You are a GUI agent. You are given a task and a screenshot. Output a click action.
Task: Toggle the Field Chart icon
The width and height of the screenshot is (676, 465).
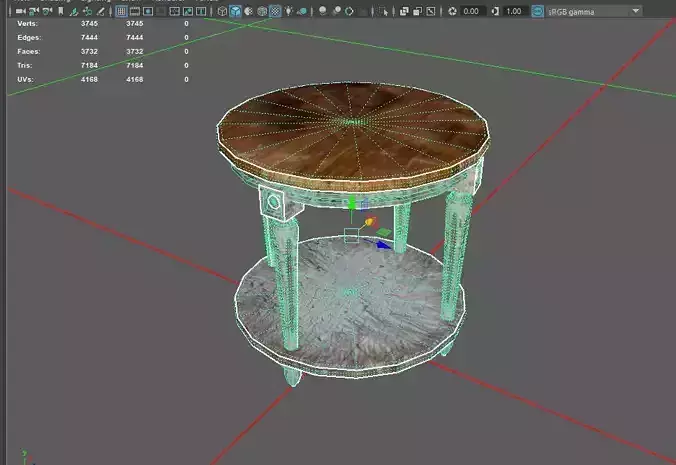point(175,11)
